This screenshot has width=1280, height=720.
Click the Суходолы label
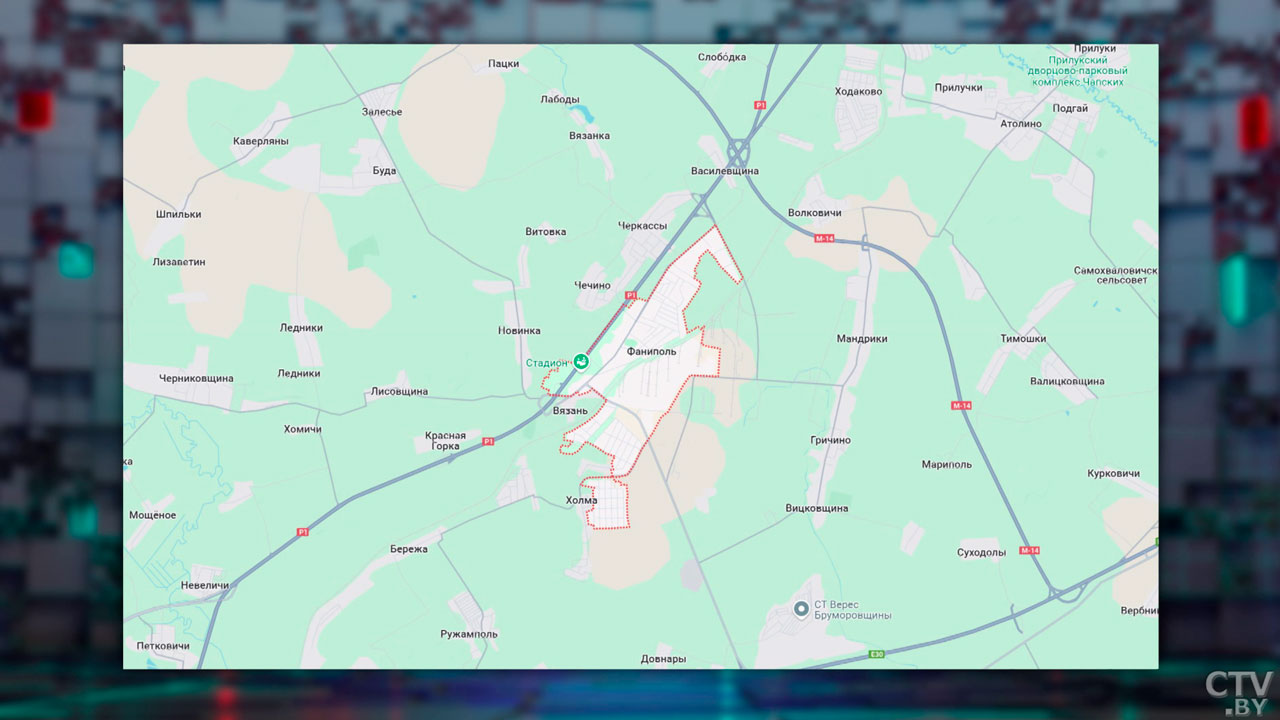(x=981, y=552)
